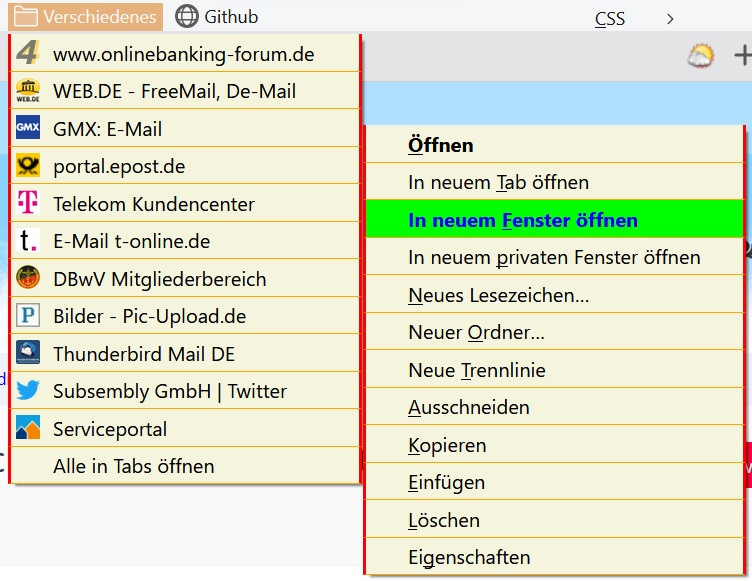Click the Telekom Kundencenter T icon

point(28,204)
